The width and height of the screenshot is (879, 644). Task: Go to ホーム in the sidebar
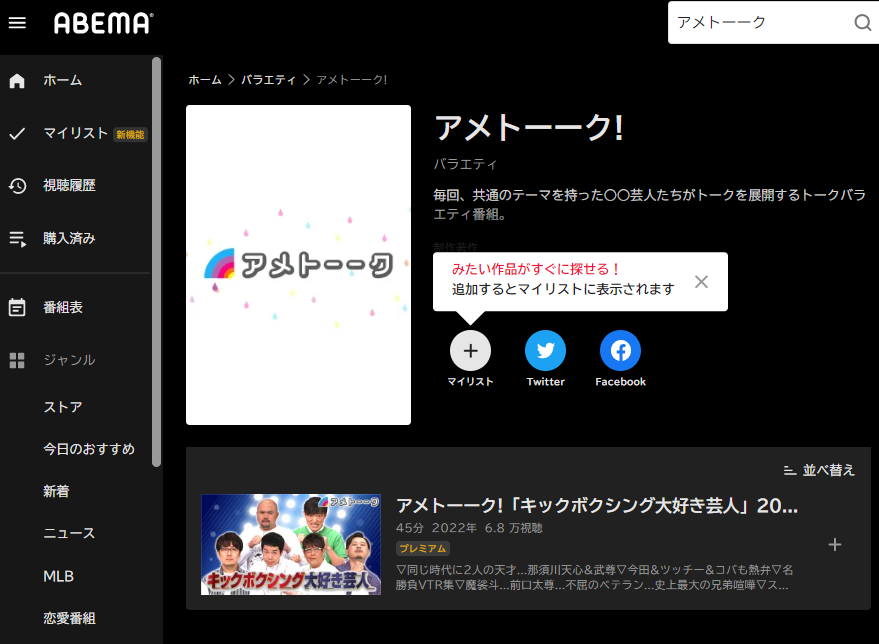click(62, 80)
